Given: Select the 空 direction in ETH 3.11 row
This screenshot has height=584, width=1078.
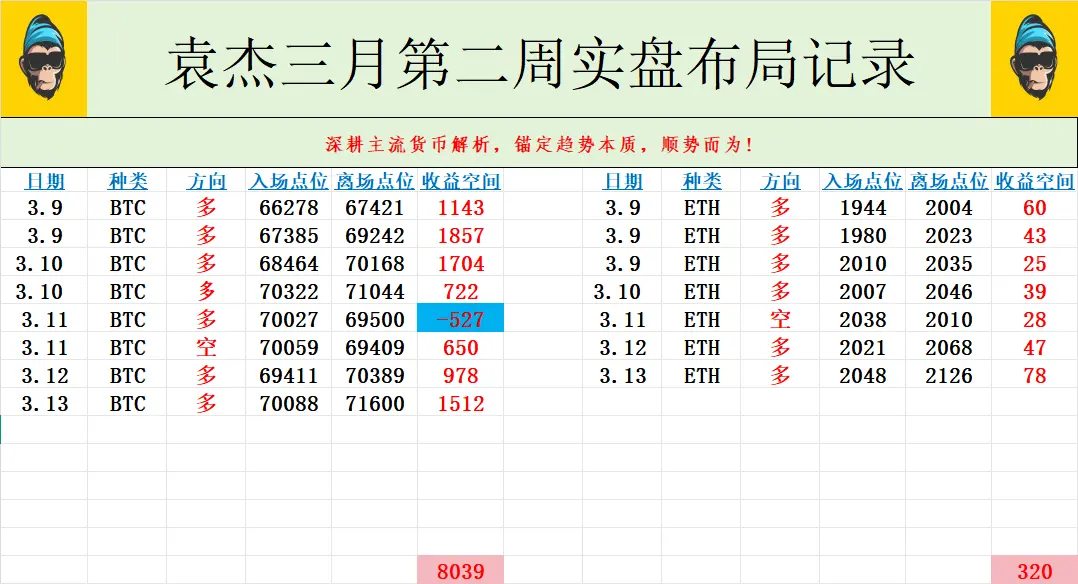Looking at the screenshot, I should 780,320.
